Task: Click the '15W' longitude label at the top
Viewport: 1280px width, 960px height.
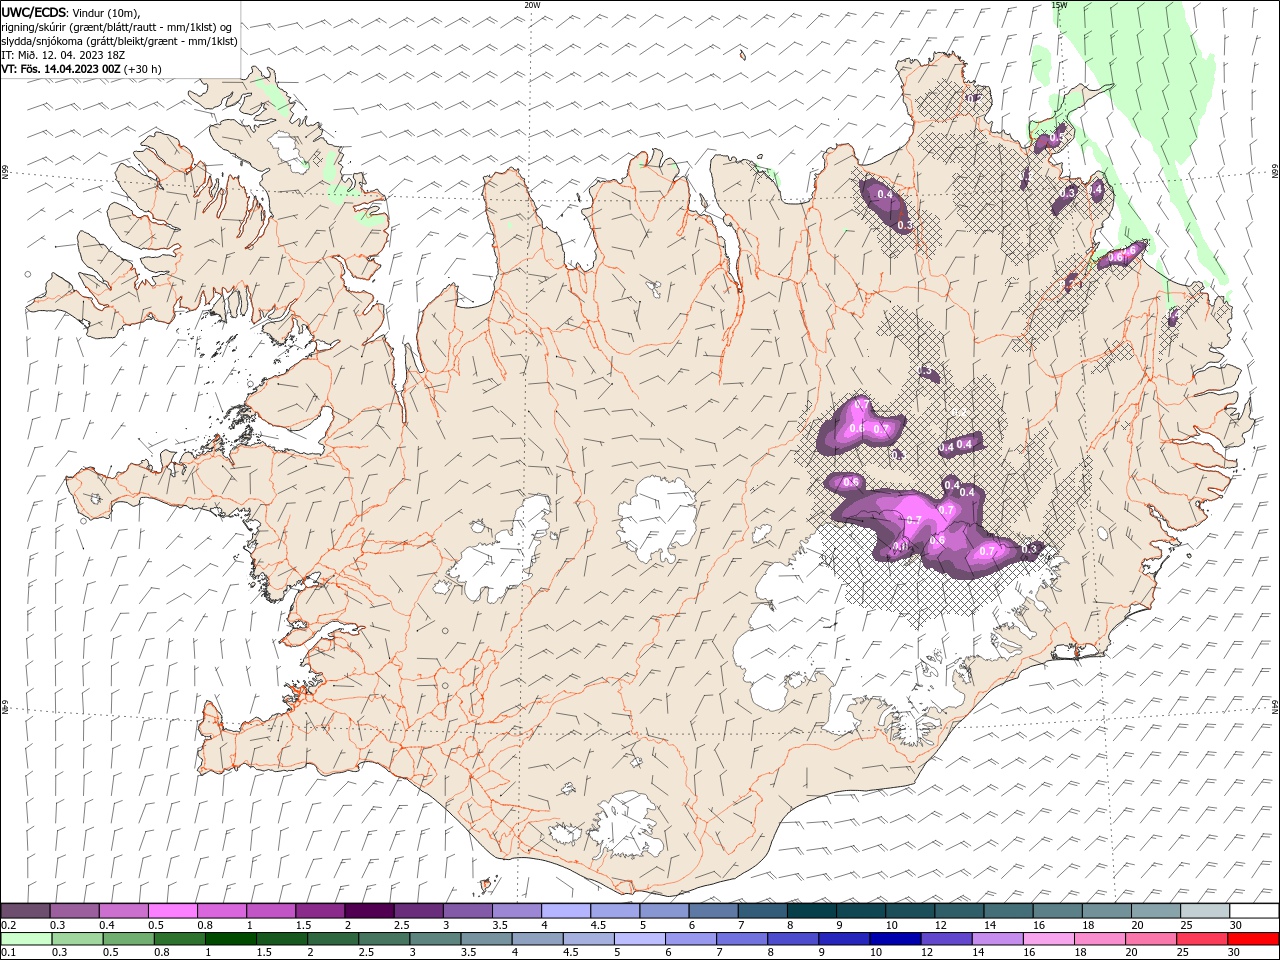Action: [1059, 5]
